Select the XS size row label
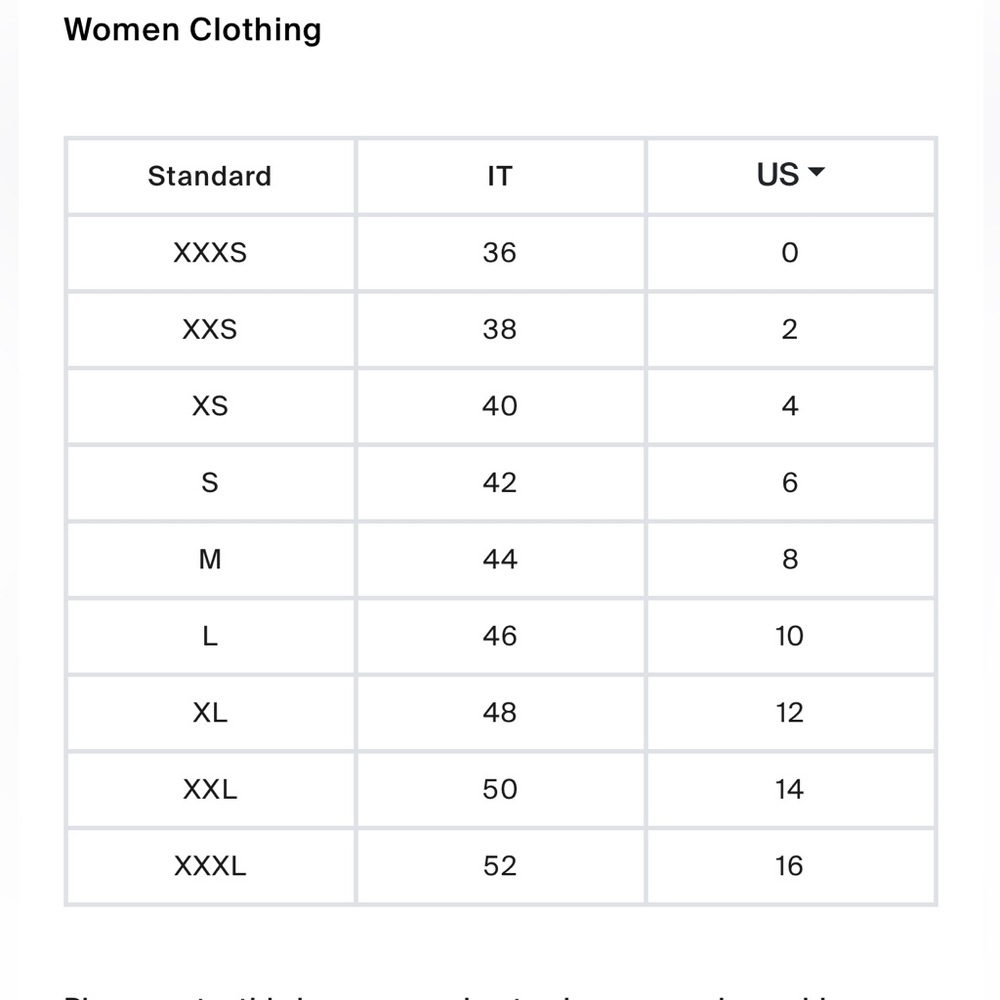Screen dimensions: 1000x1000 210,406
